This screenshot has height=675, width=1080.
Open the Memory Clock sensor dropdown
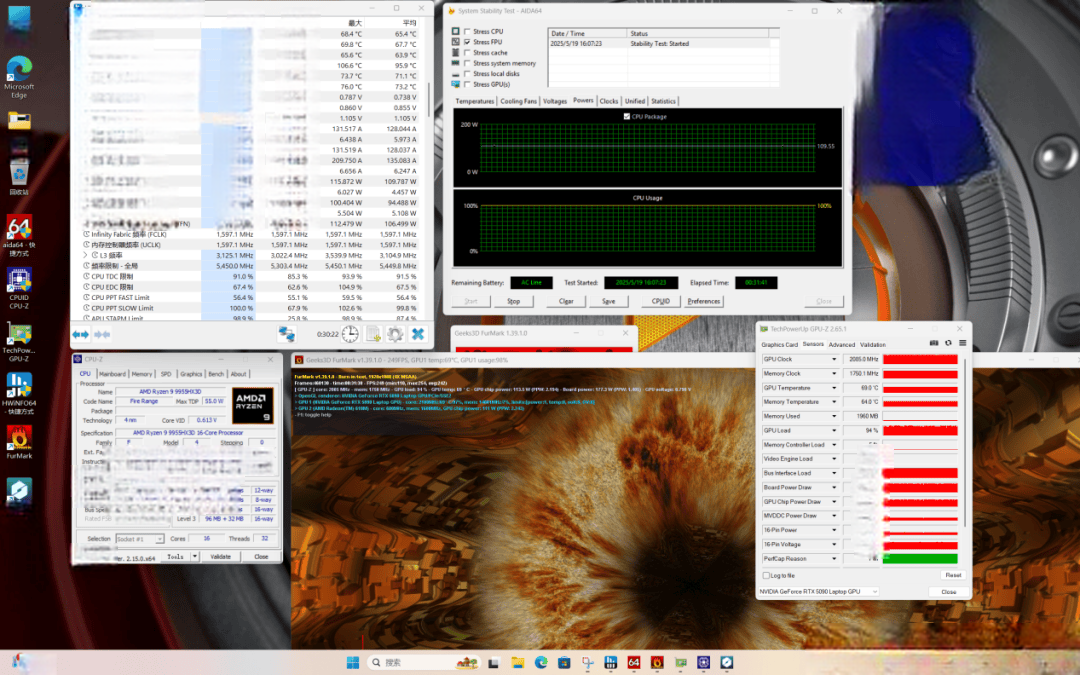coord(834,374)
